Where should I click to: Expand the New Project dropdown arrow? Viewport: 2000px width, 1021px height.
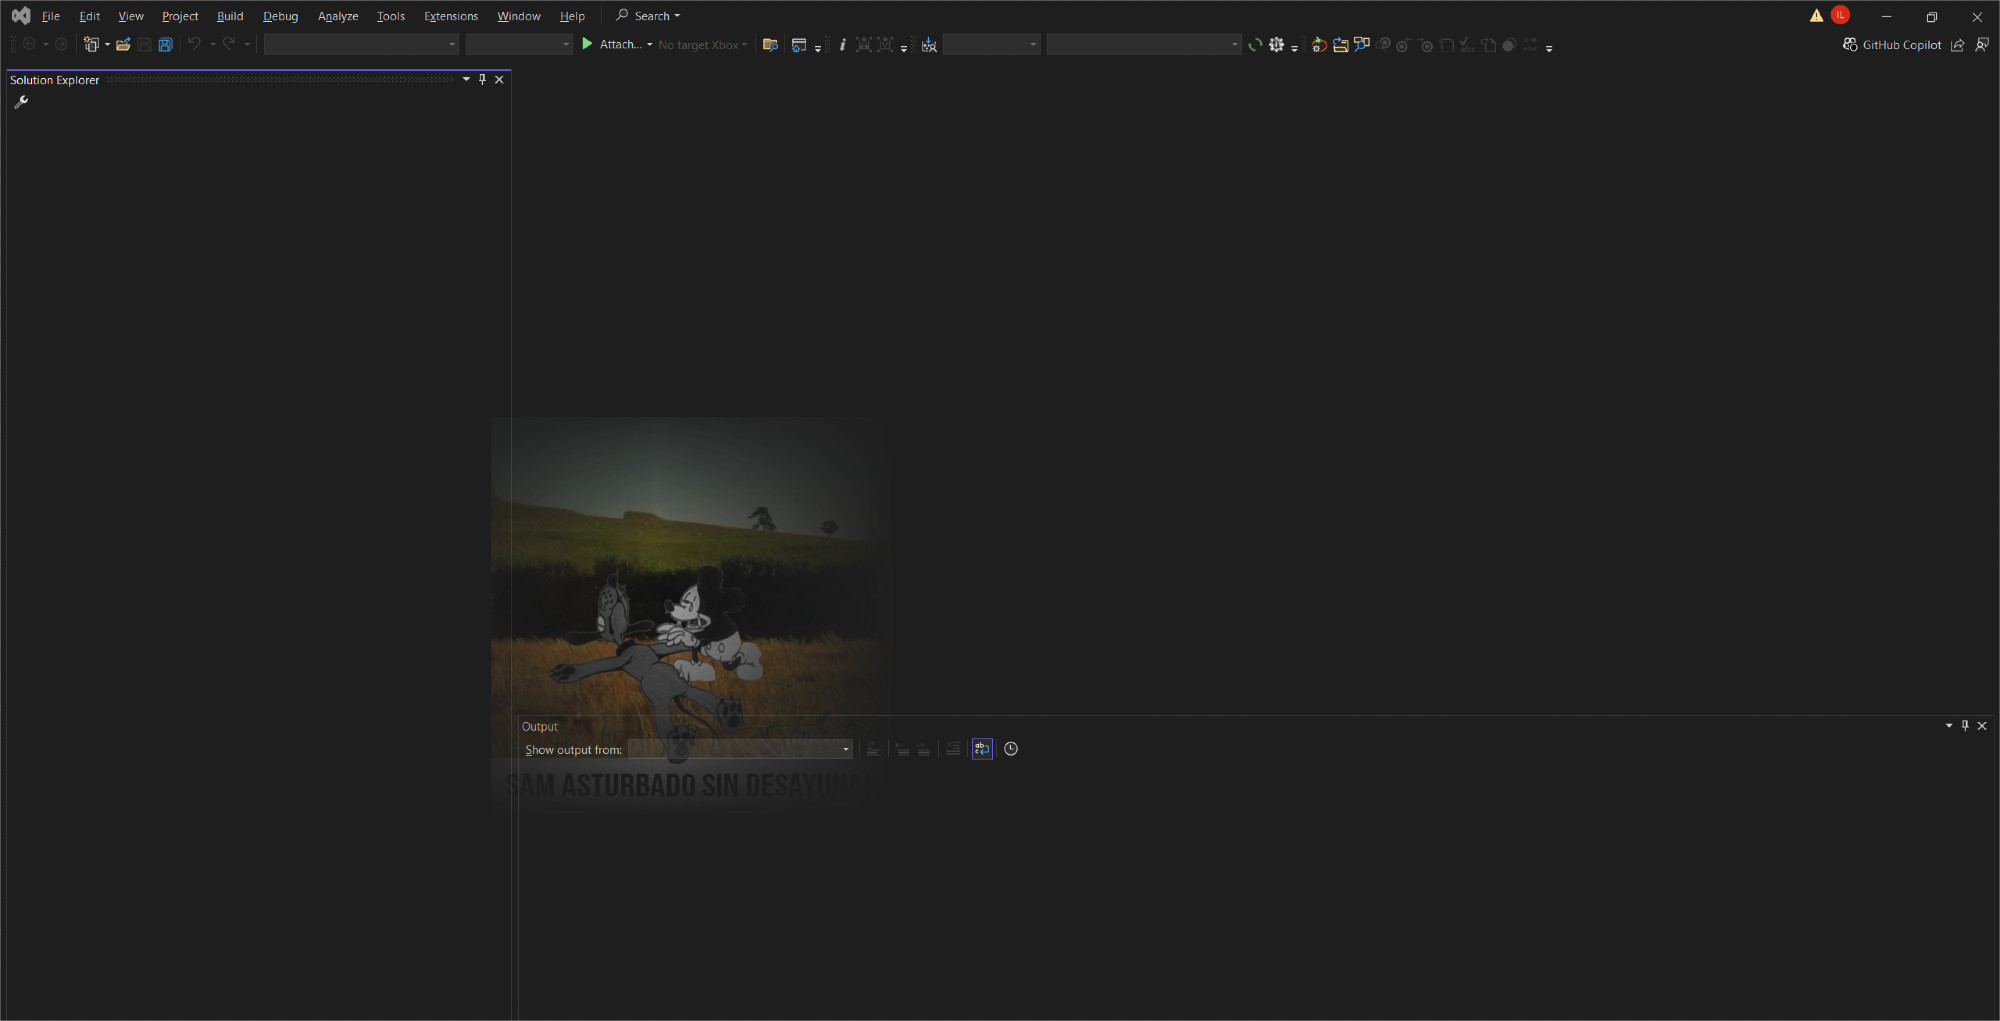[107, 44]
